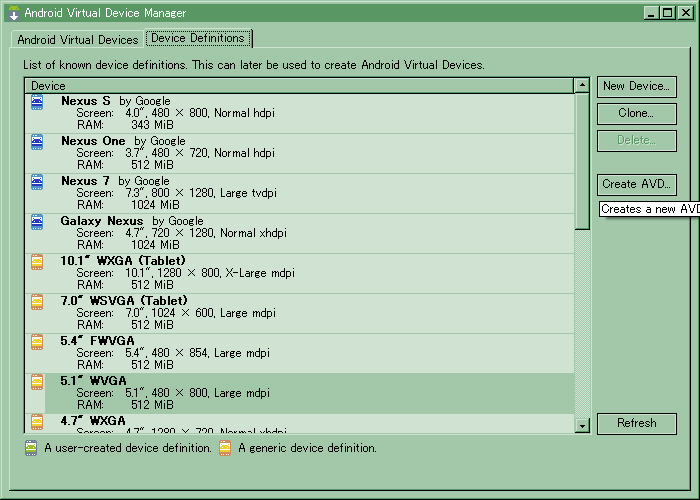Click the 4.7" WXGA device icon
Viewport: 700px width, 500px height.
(x=37, y=422)
